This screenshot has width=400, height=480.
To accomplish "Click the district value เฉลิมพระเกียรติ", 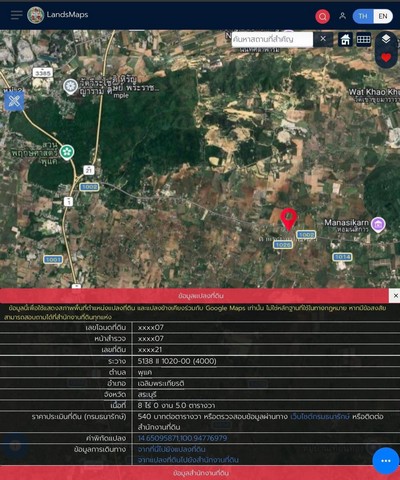I will [x=161, y=383].
